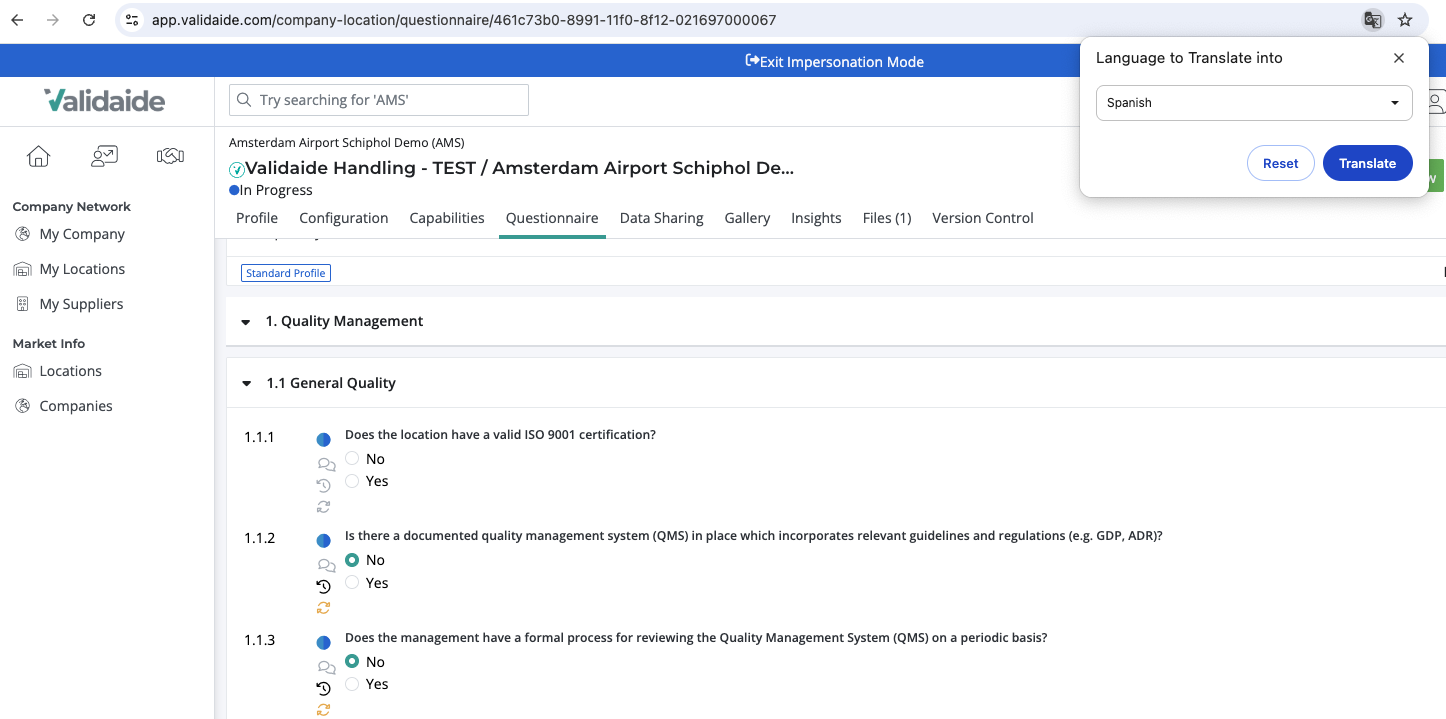Click the blue status dot for question 1.1.3
The width and height of the screenshot is (1446, 719).
(x=323, y=642)
